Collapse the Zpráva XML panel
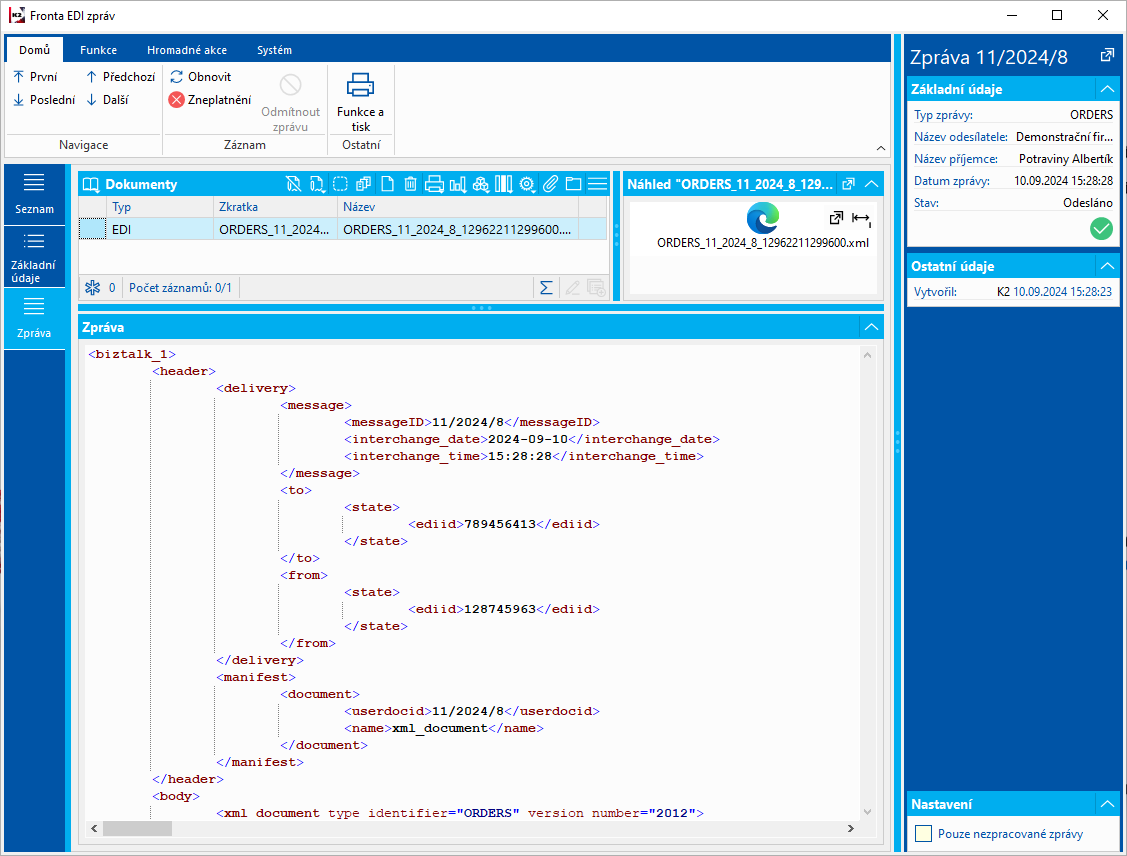 tap(872, 327)
